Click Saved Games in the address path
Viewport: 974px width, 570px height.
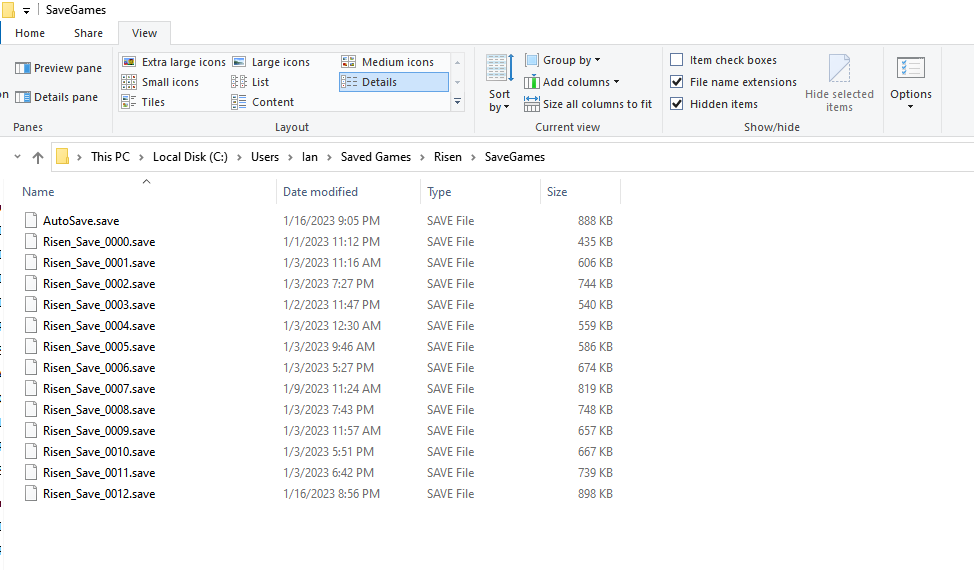click(369, 157)
